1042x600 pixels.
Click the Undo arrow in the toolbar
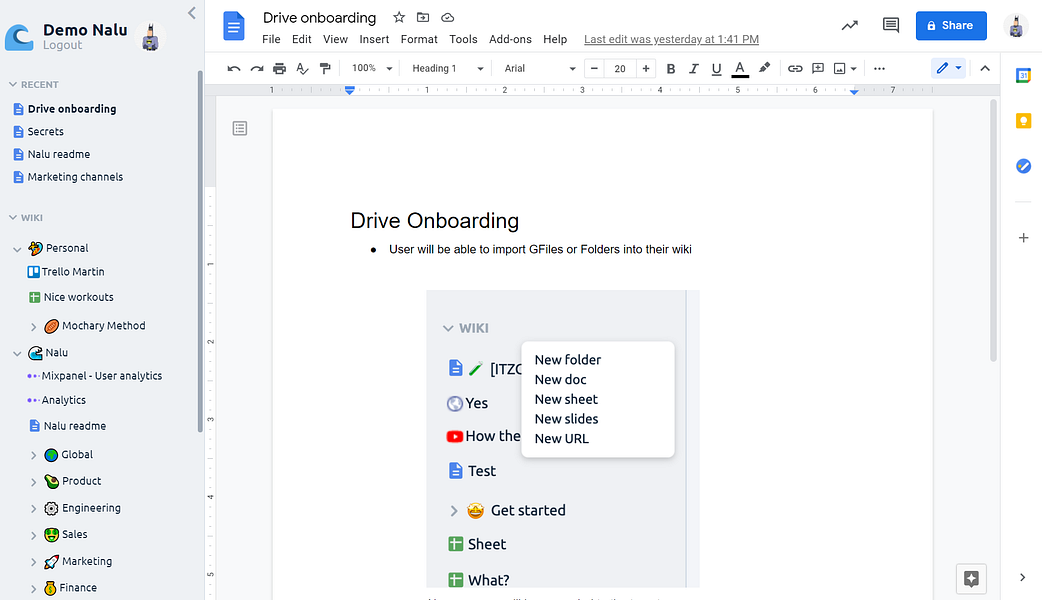[233, 68]
